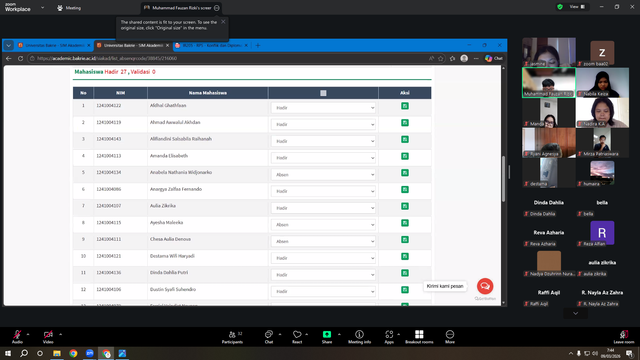
Task: Open browser profile avatar
Action: (464, 58)
